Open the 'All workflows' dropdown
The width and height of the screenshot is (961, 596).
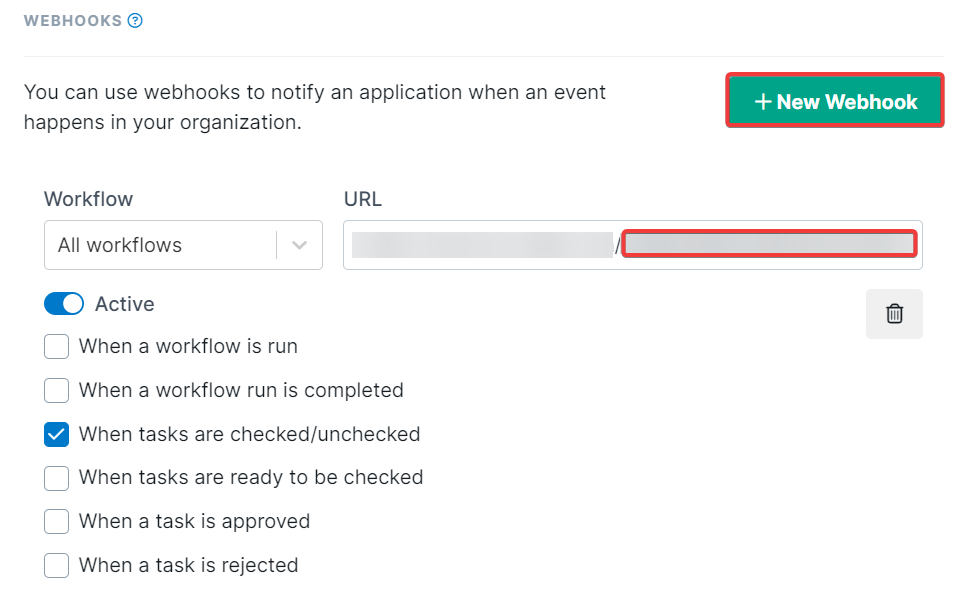(160, 245)
